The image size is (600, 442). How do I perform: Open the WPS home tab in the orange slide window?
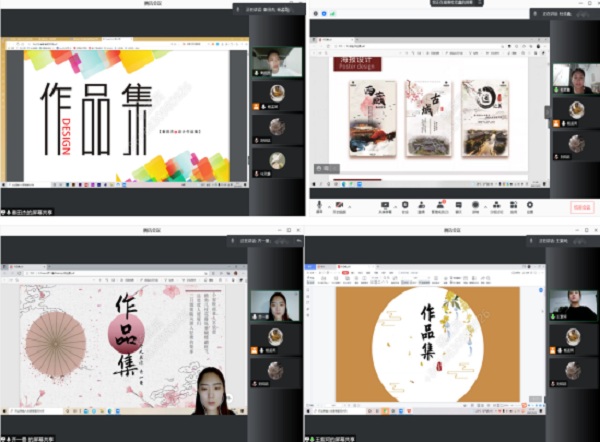(x=310, y=267)
